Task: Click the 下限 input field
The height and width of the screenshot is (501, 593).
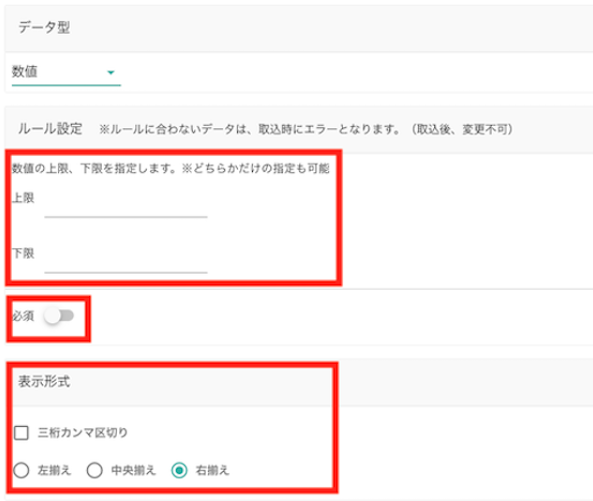Action: 126,264
